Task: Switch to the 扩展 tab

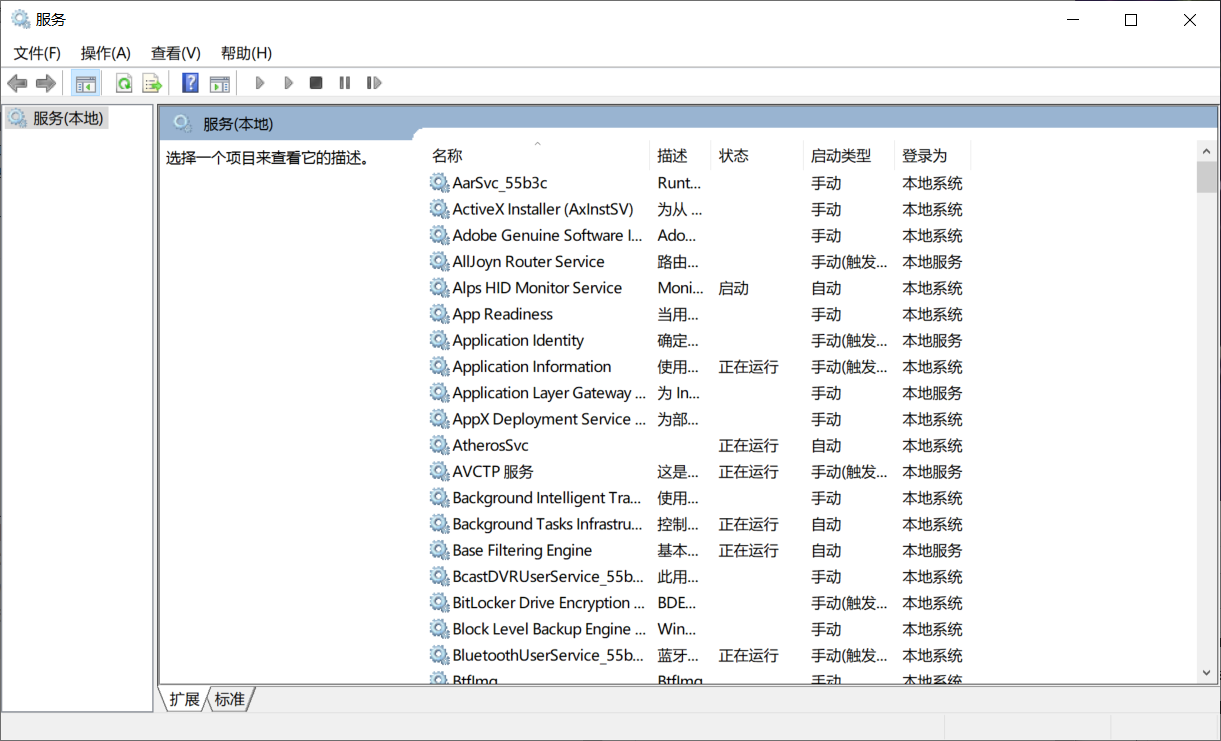Action: click(183, 699)
